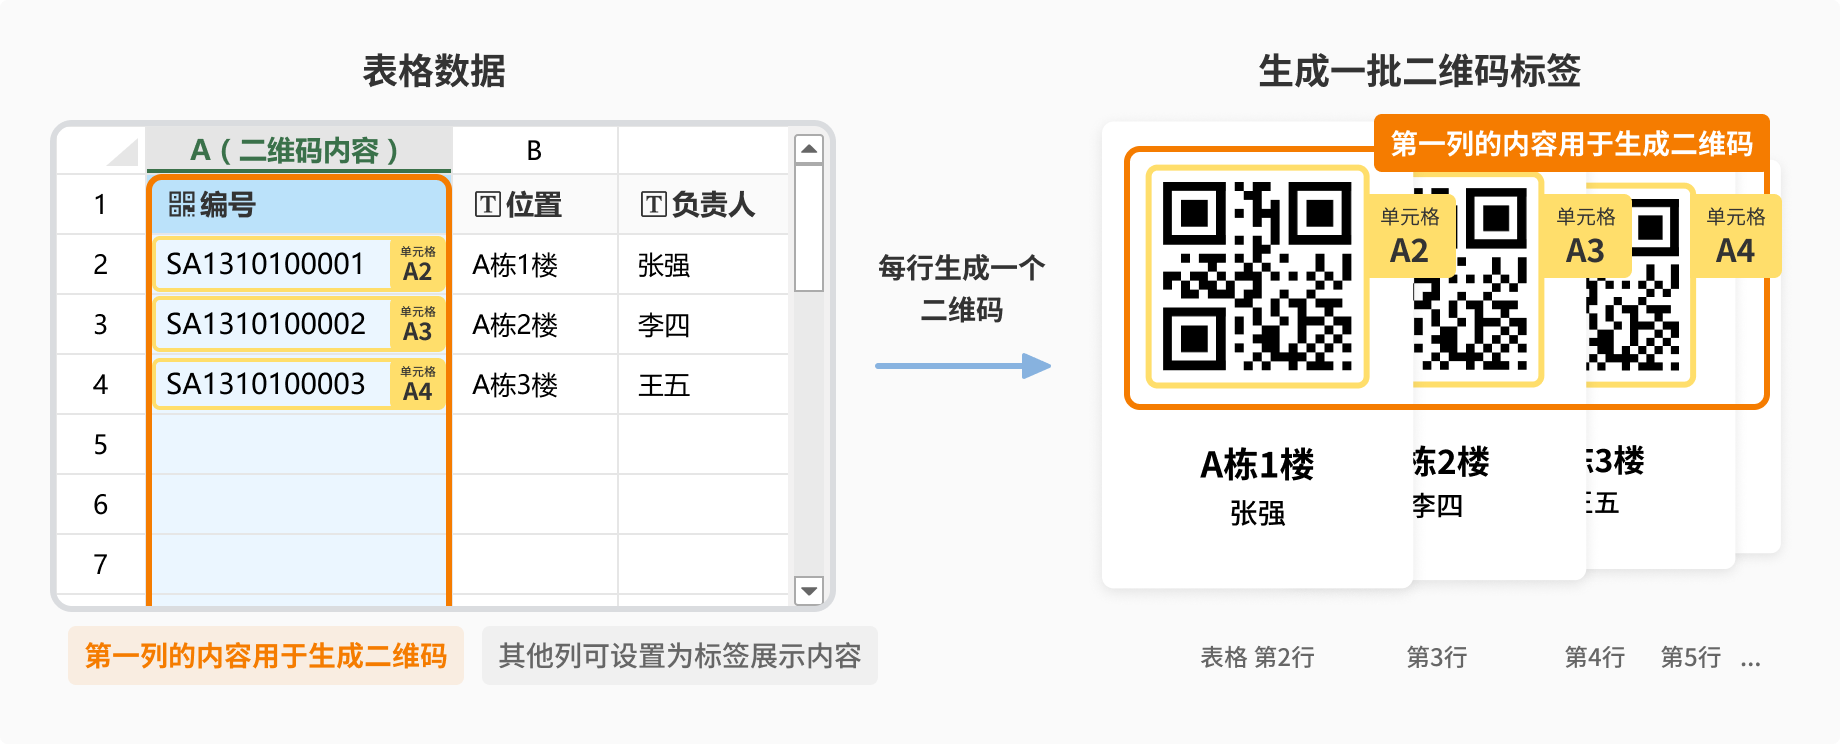Click the 表格数据 heading
This screenshot has height=744, width=1840.
434,71
